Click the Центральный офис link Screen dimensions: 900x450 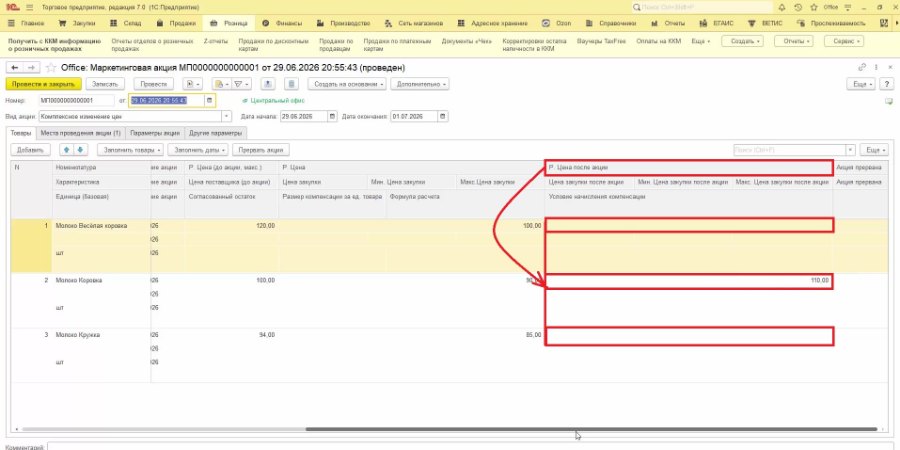point(278,100)
